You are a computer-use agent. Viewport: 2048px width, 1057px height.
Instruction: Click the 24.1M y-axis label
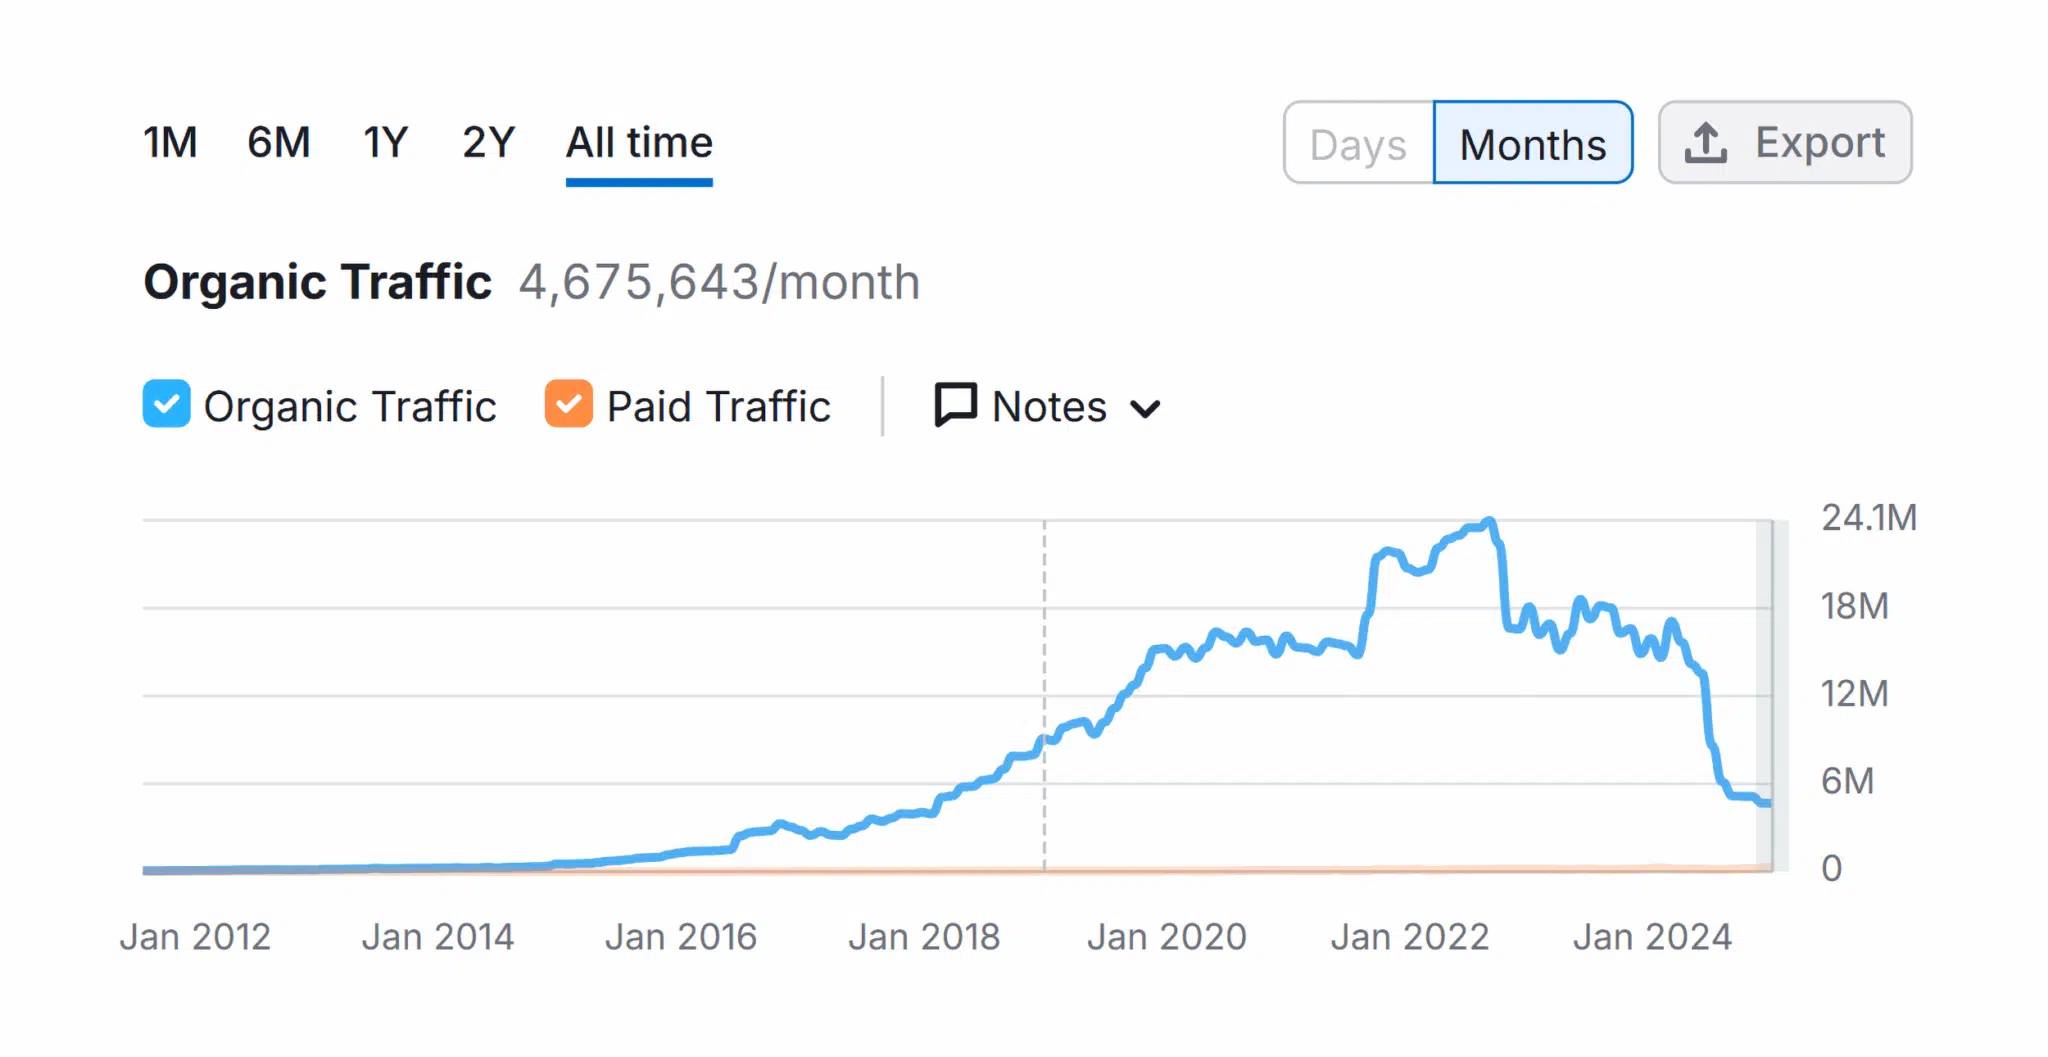pos(1869,518)
